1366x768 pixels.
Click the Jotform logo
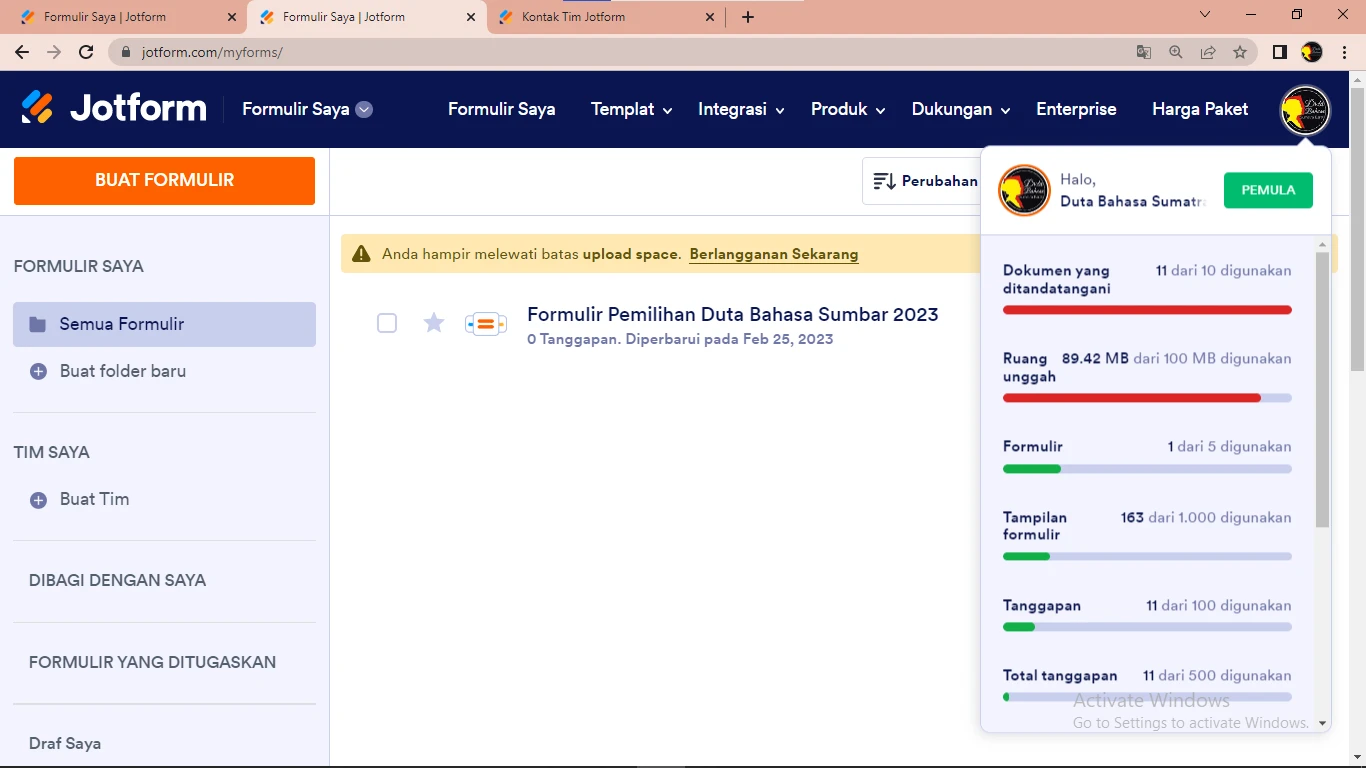(113, 108)
